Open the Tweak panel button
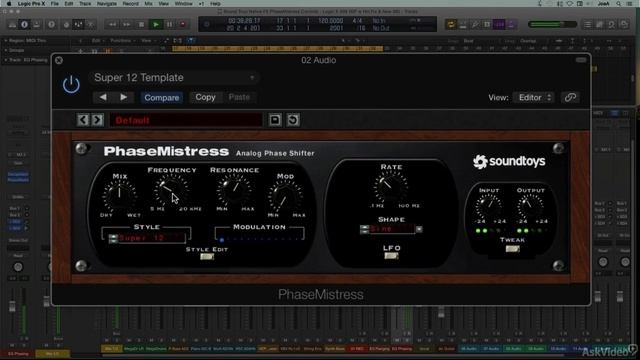The height and width of the screenshot is (360, 640). pyautogui.click(x=512, y=249)
